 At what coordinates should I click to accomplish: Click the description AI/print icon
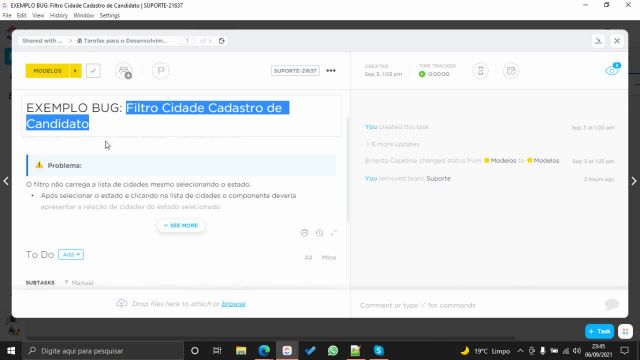tap(304, 233)
